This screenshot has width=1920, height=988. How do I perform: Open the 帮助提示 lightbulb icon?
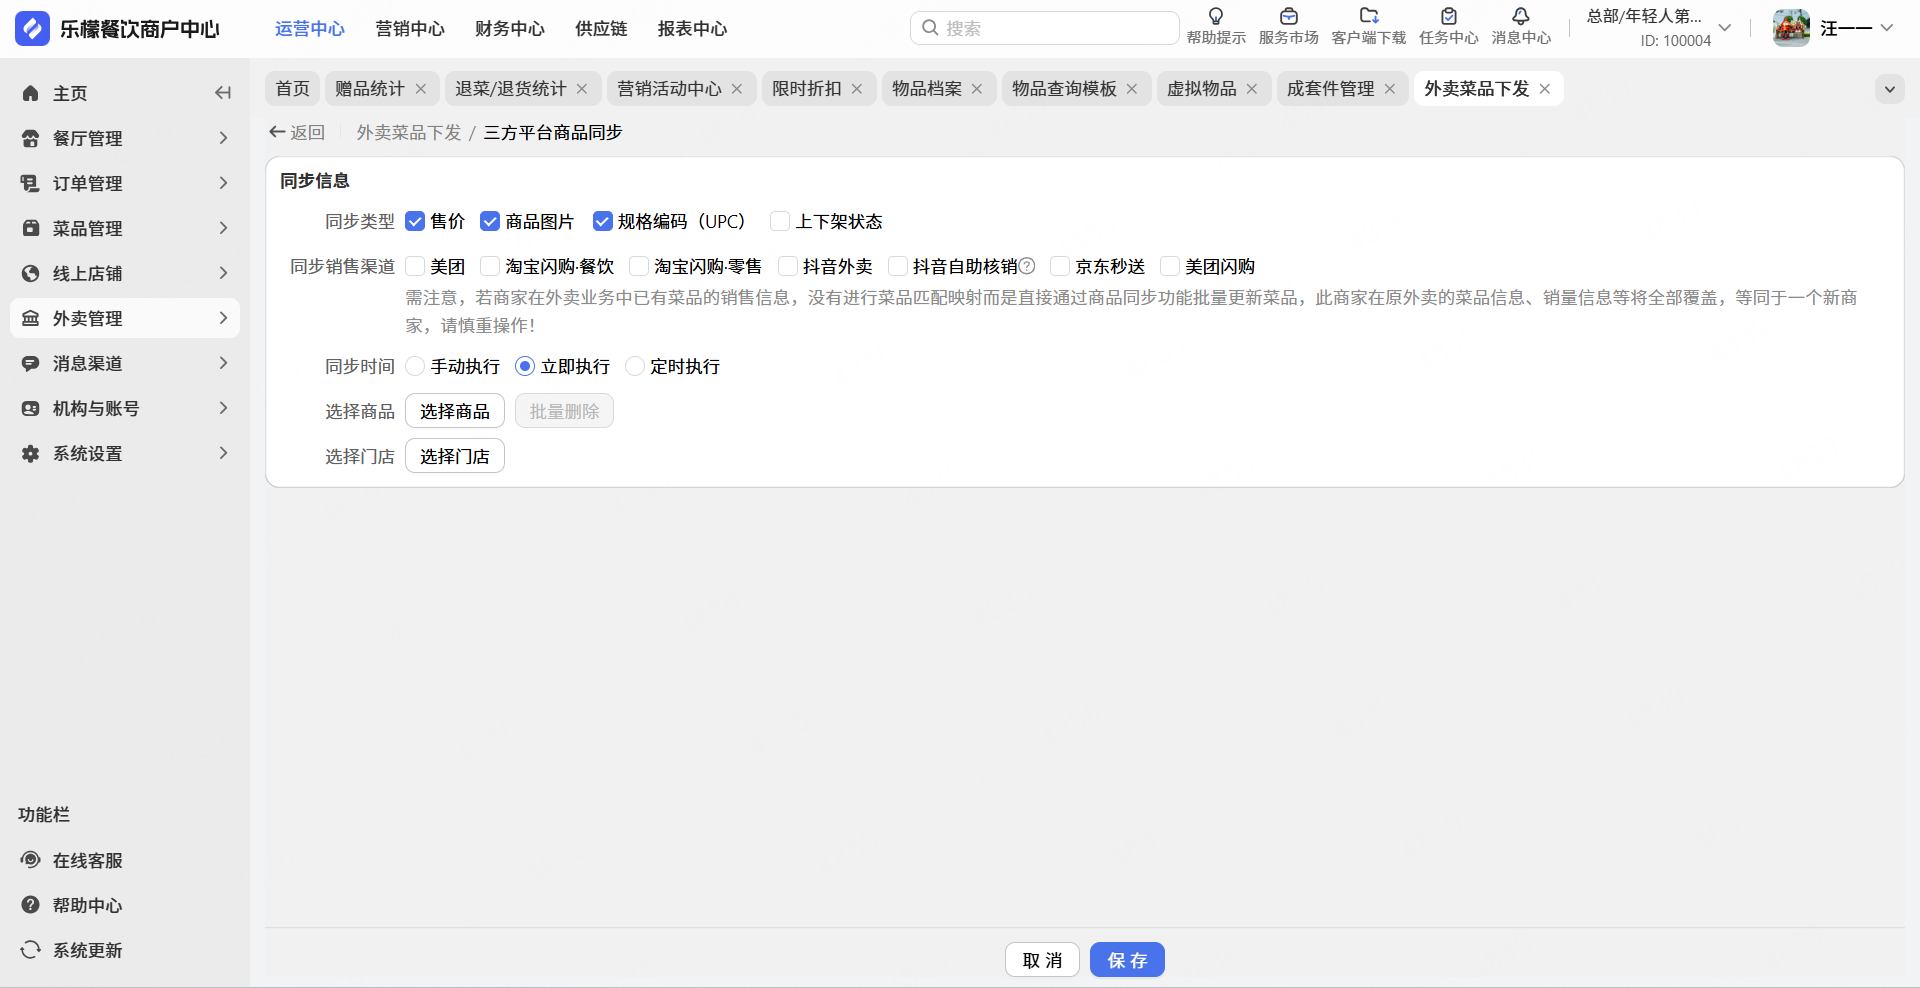tap(1216, 17)
